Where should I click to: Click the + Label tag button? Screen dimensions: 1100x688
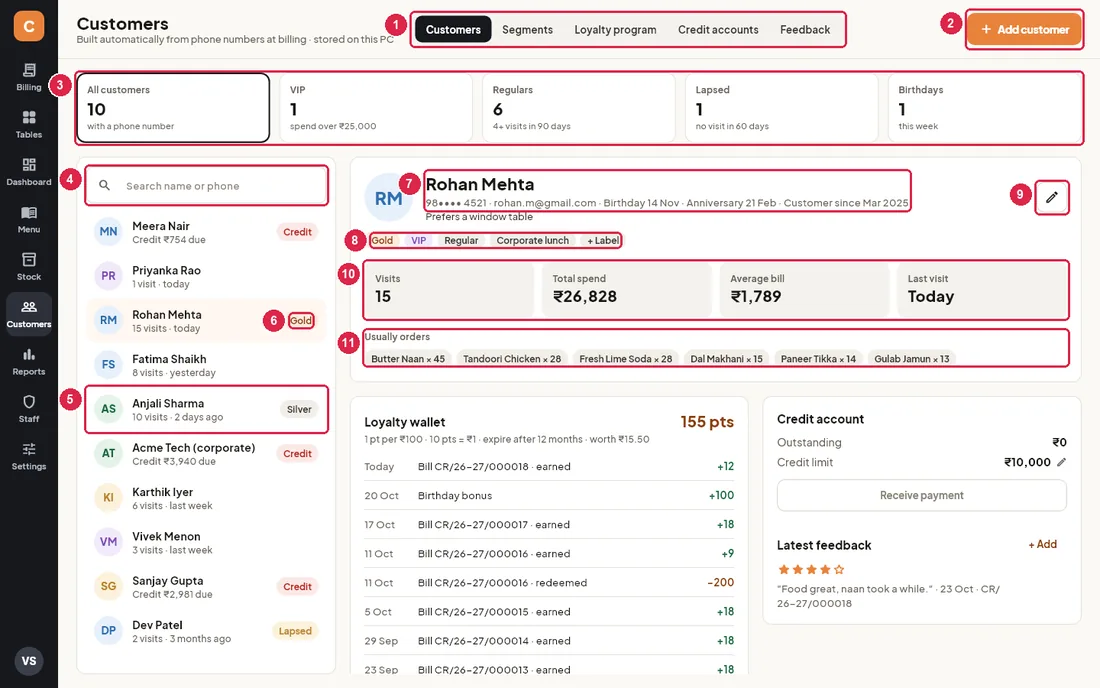click(x=603, y=241)
